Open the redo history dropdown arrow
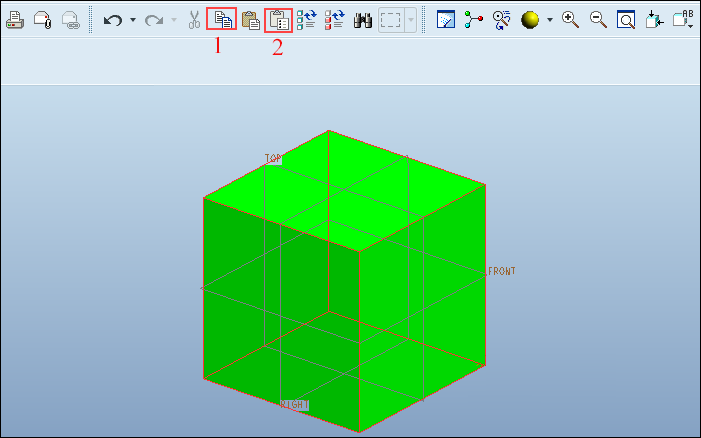This screenshot has height=438, width=701. click(x=174, y=20)
